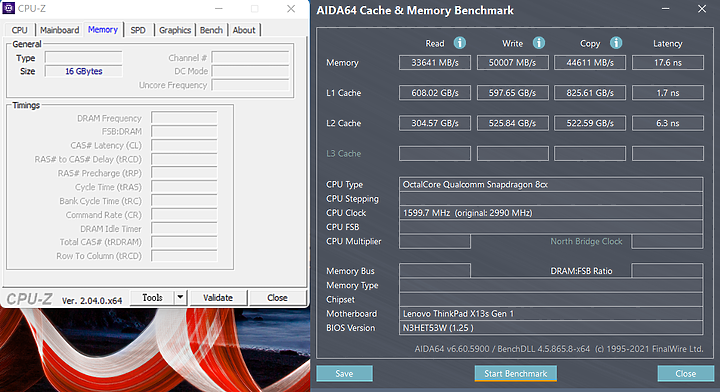Click the CPU Clock 1599.7 MHz field
The image size is (720, 392).
551,213
